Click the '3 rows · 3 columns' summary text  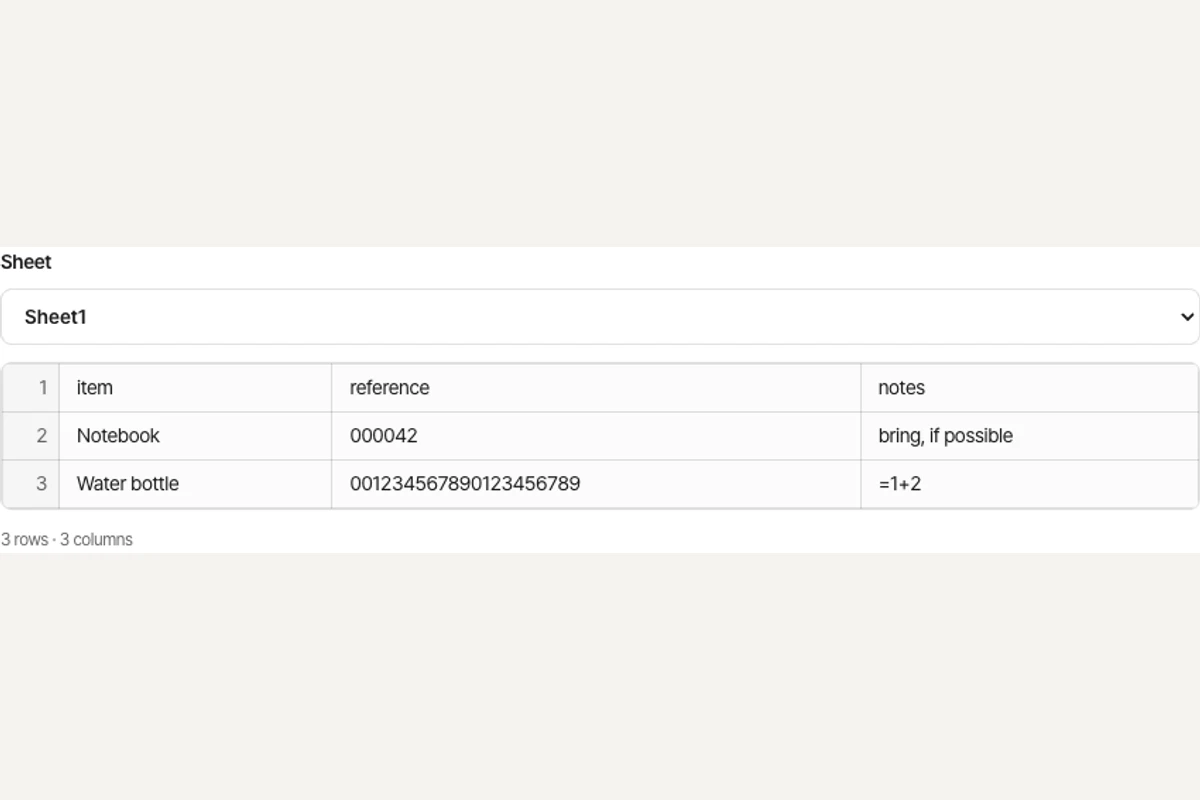click(x=67, y=539)
